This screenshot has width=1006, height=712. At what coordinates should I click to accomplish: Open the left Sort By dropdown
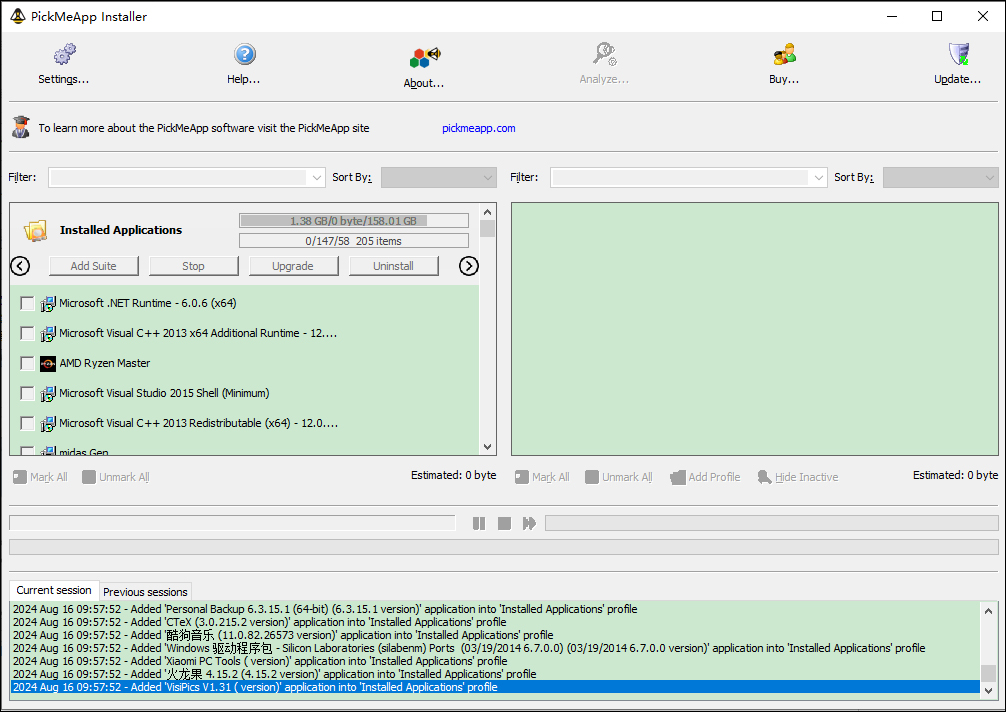click(x=439, y=178)
